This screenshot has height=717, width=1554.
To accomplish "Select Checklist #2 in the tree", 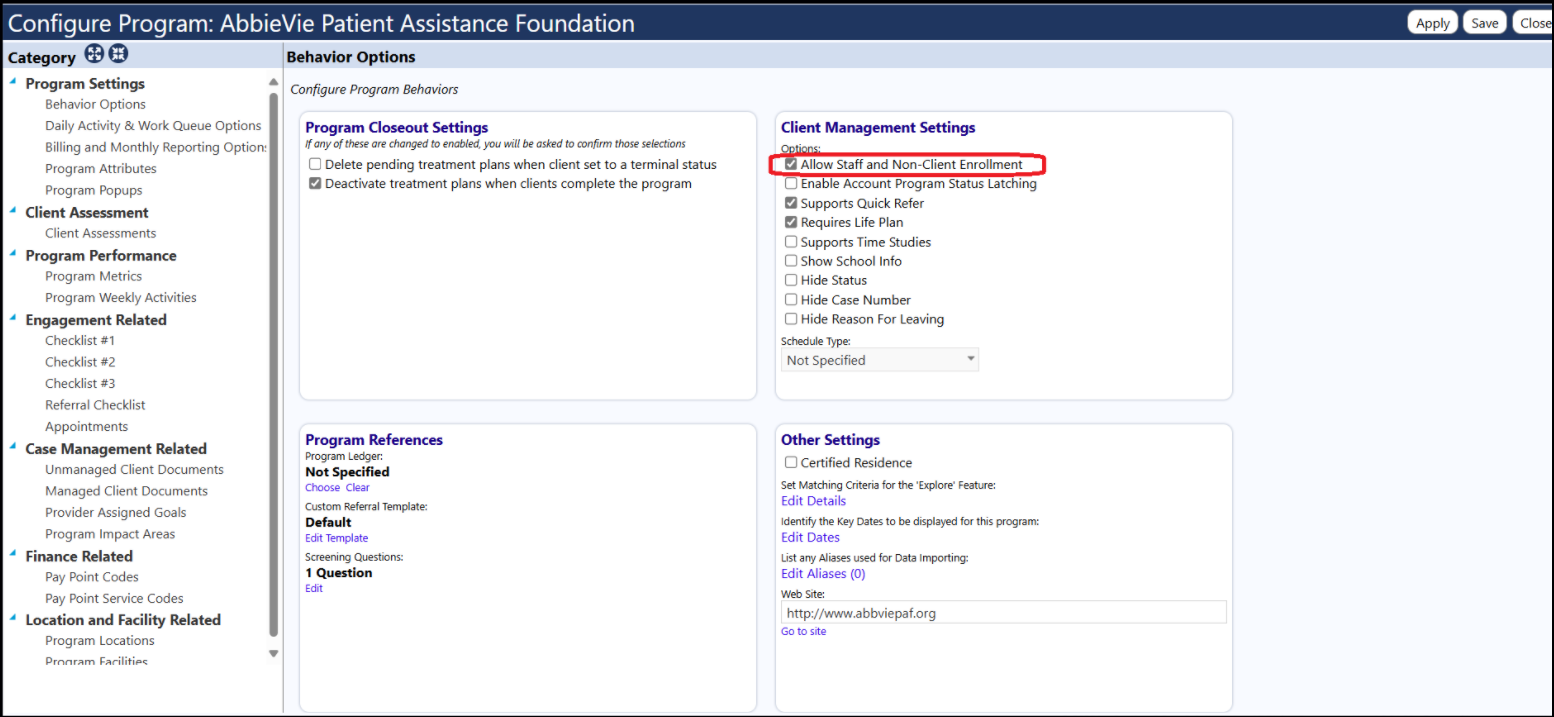I will (80, 362).
